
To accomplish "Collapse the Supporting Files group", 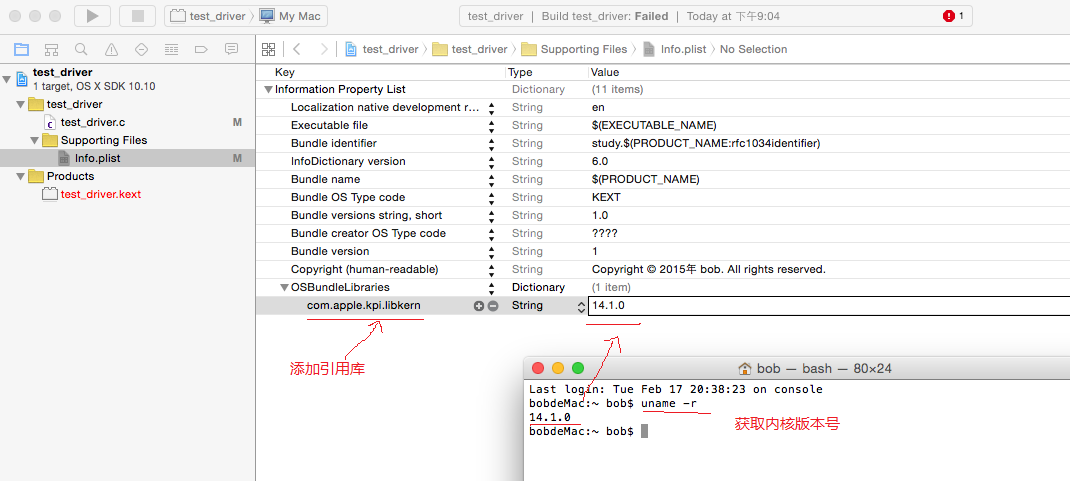I will [35, 141].
